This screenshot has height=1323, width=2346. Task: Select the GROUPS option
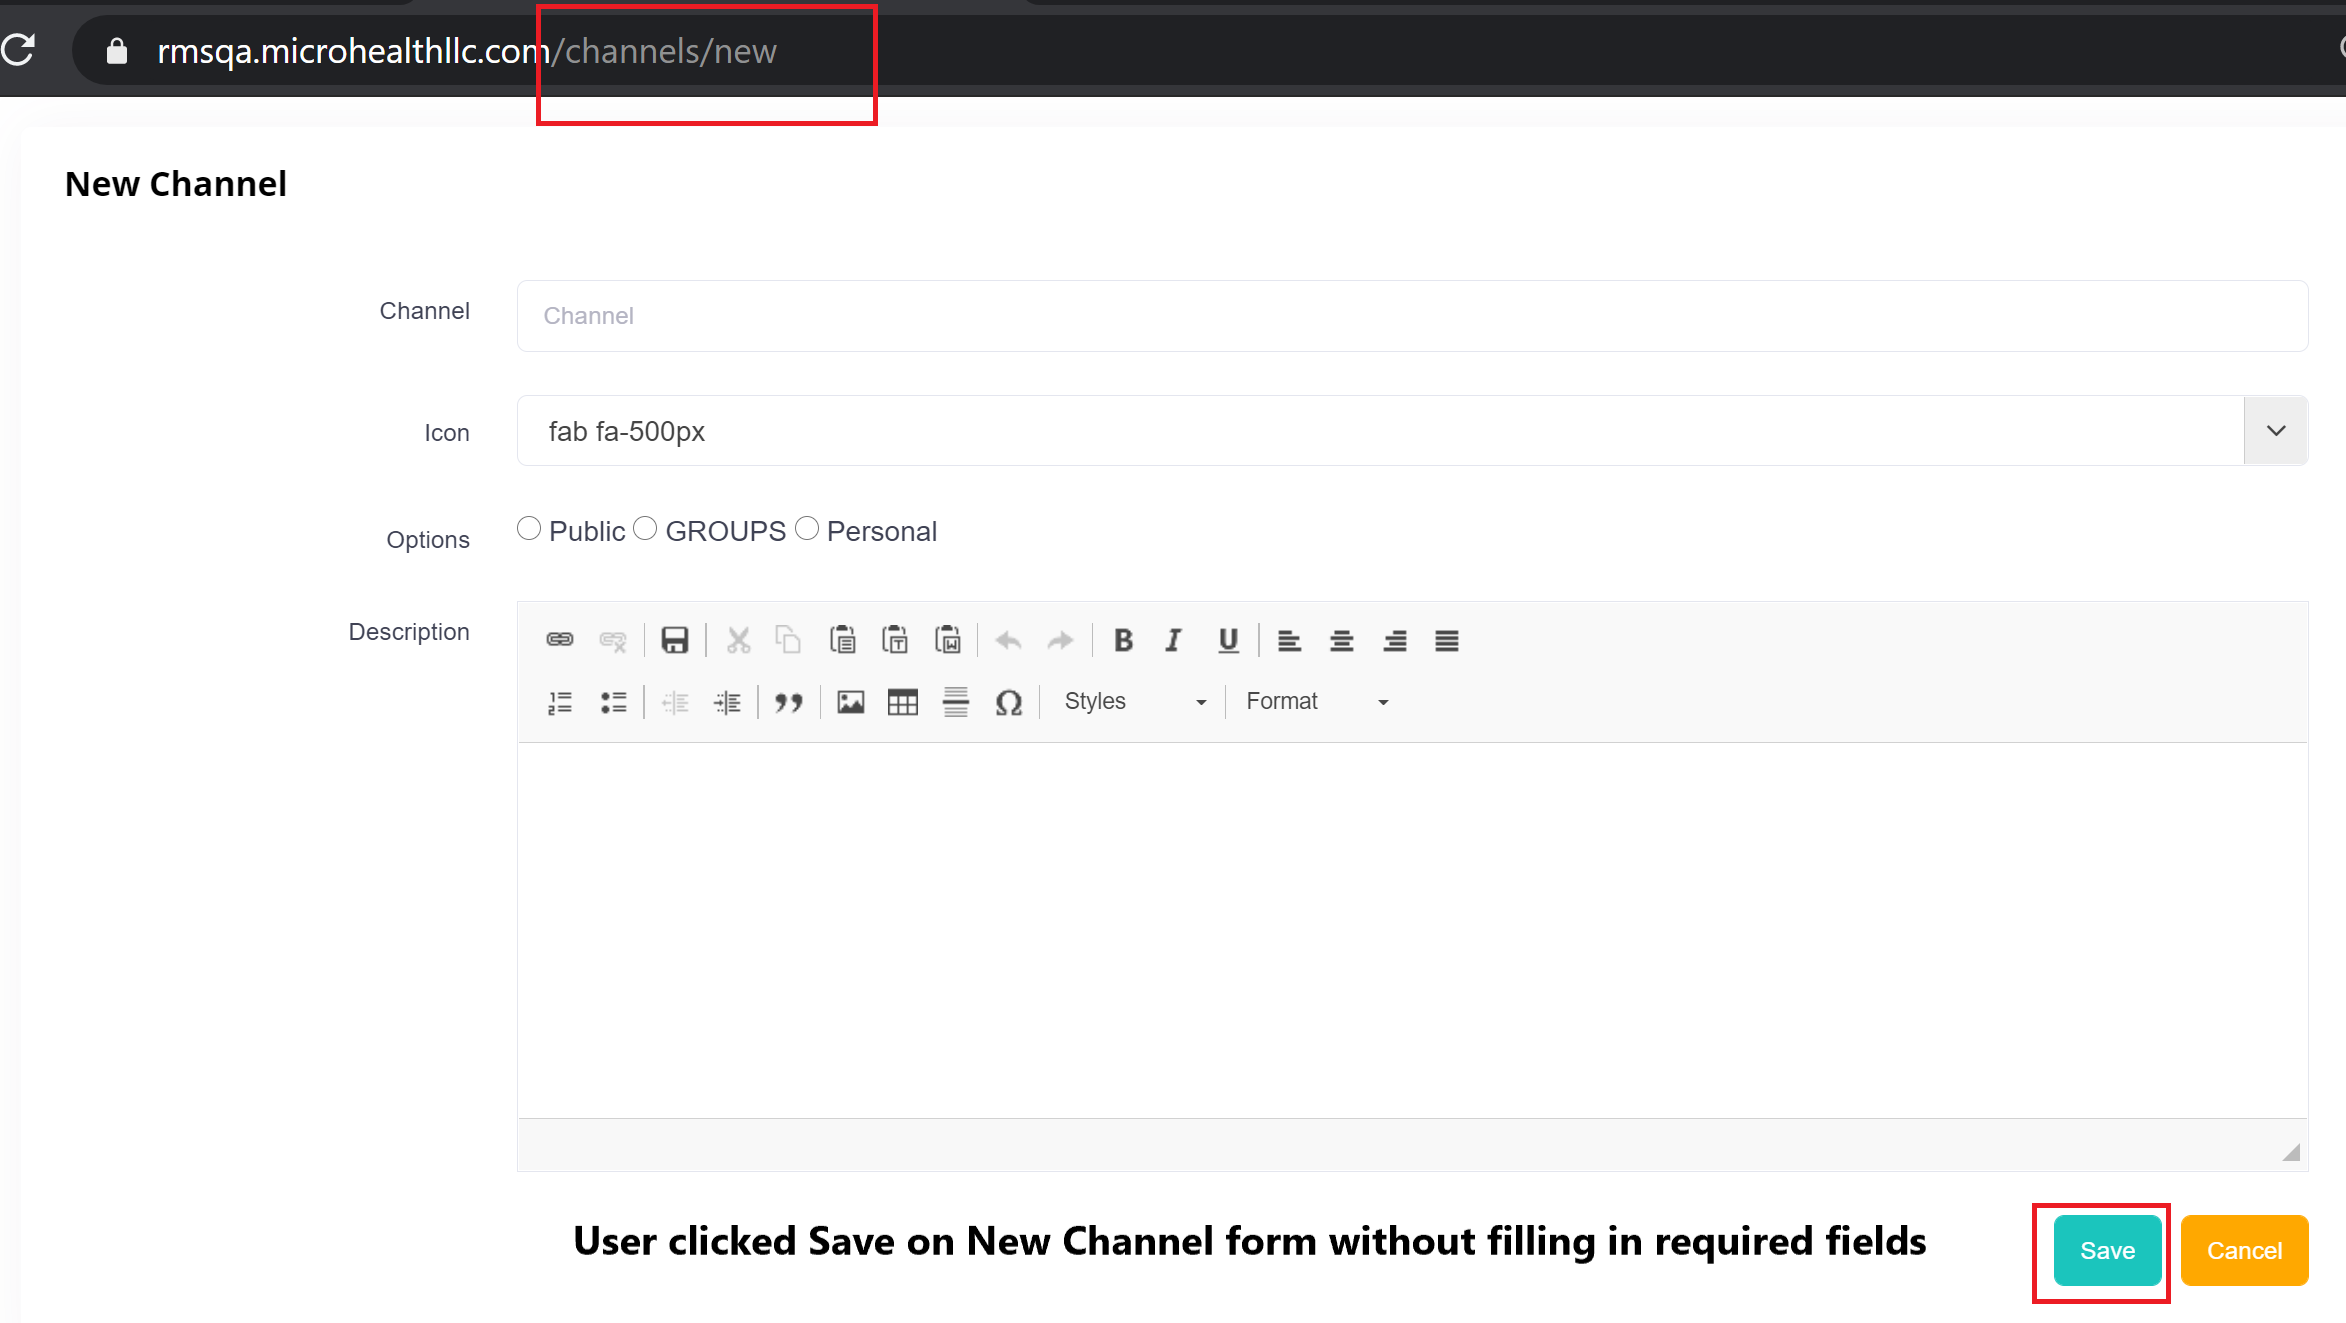pyautogui.click(x=646, y=528)
